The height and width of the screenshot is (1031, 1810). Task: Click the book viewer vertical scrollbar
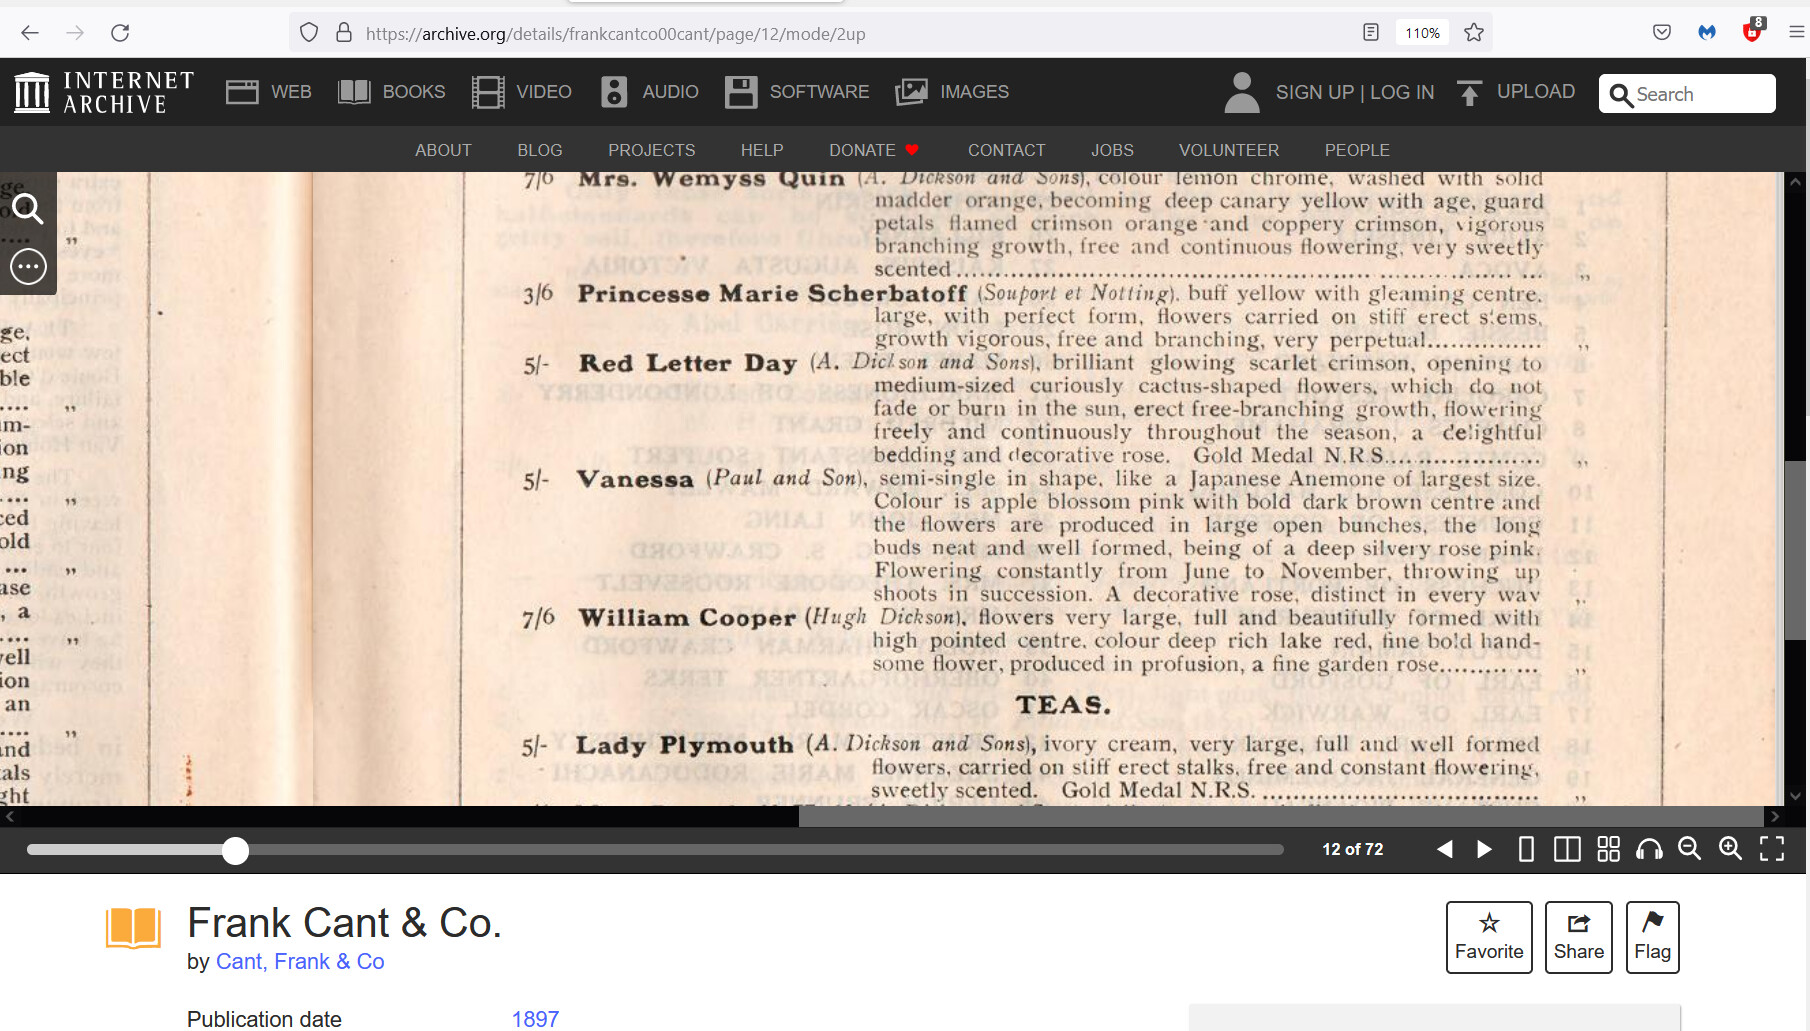click(x=1795, y=550)
